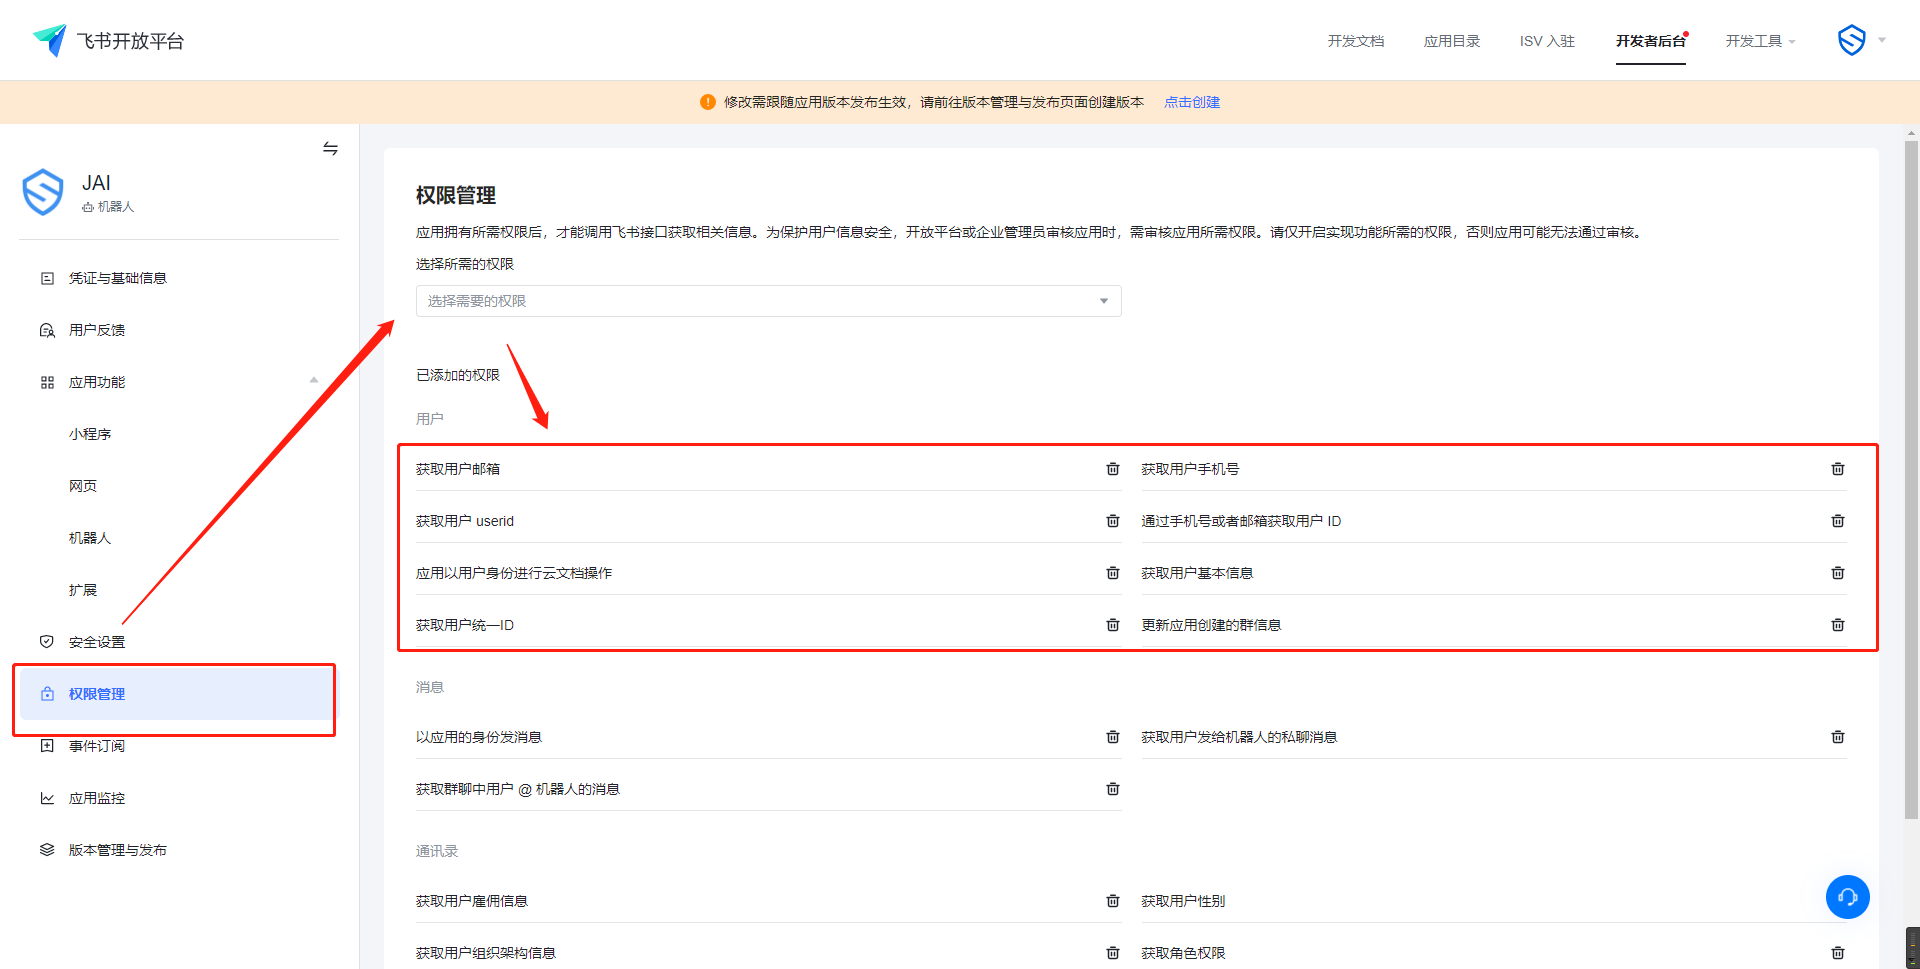Remove 应用以用户身份进行云文档操作 permission via trash icon

[1112, 573]
